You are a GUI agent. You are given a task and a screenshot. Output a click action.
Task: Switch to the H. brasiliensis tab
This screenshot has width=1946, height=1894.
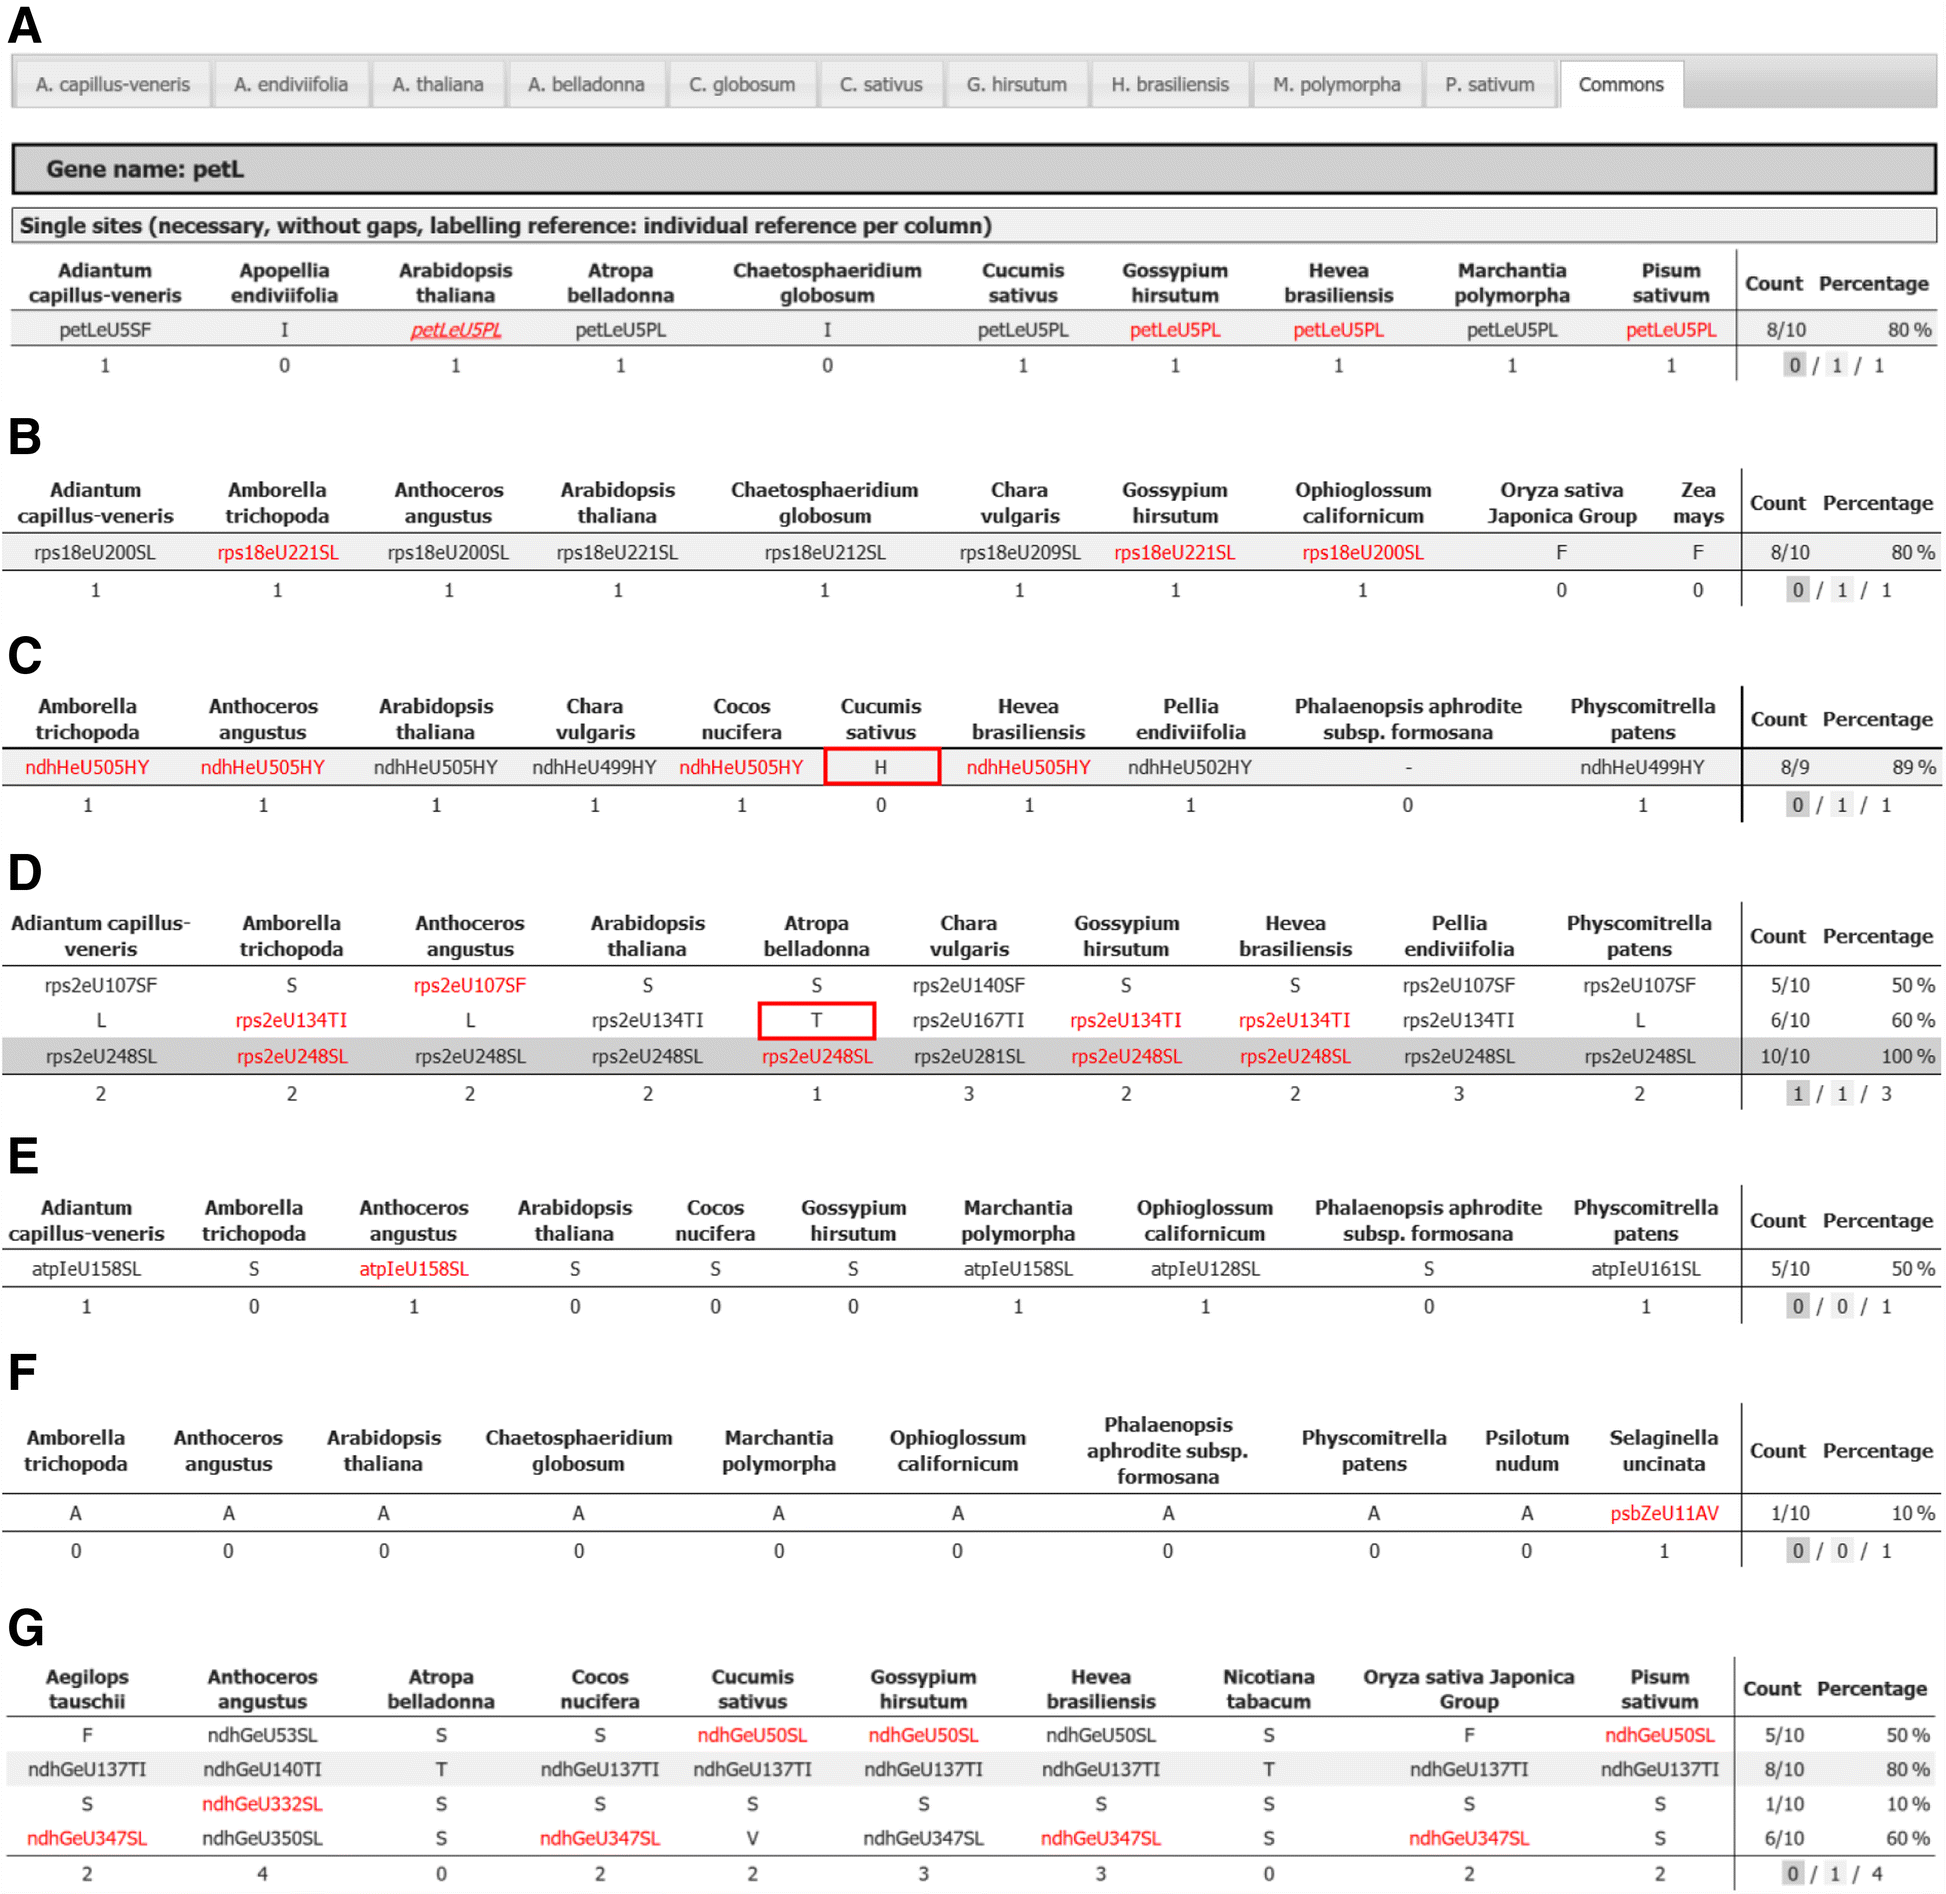point(1170,84)
